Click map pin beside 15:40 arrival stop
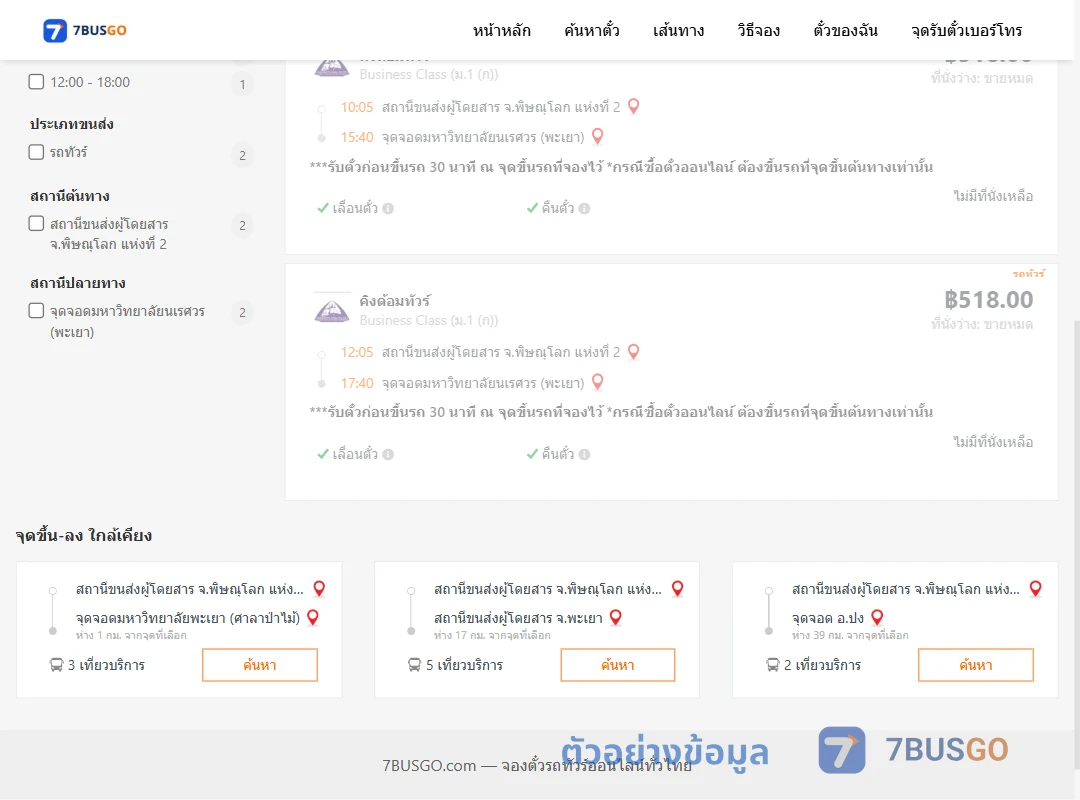 (x=598, y=136)
